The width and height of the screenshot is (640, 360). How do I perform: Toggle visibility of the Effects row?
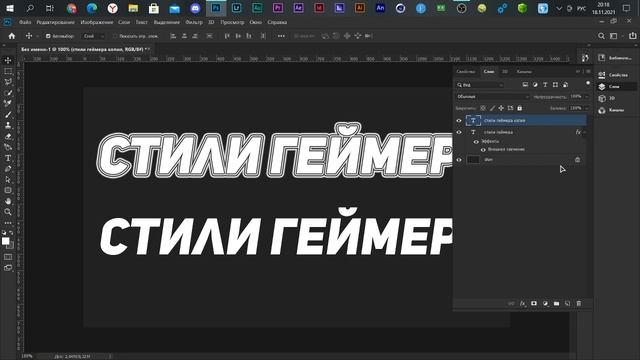476,142
